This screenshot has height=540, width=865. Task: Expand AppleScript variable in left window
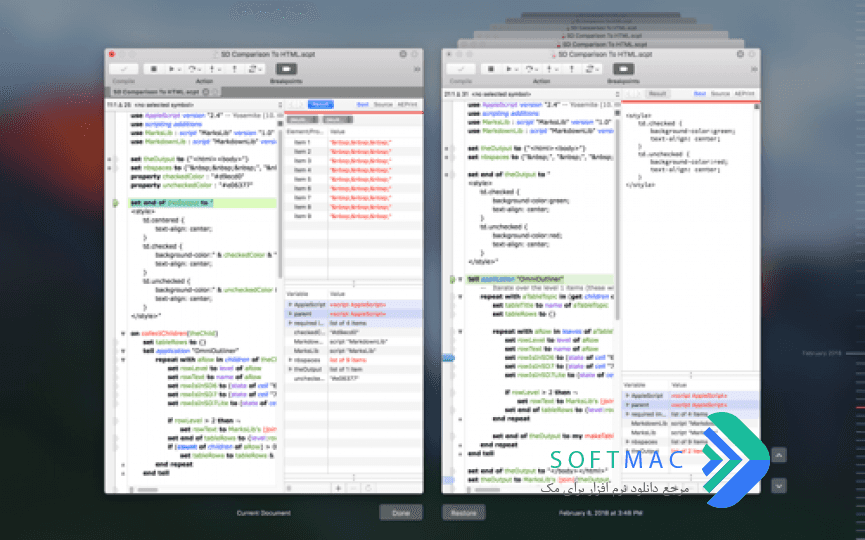(290, 304)
